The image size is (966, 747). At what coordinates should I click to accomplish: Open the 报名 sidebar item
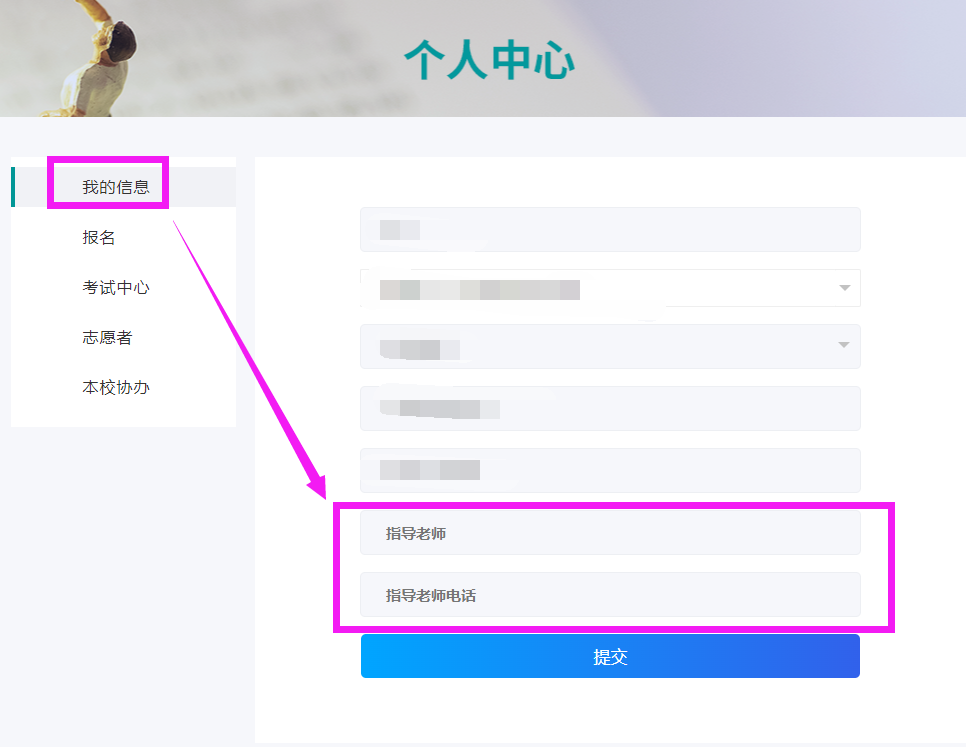tap(99, 237)
